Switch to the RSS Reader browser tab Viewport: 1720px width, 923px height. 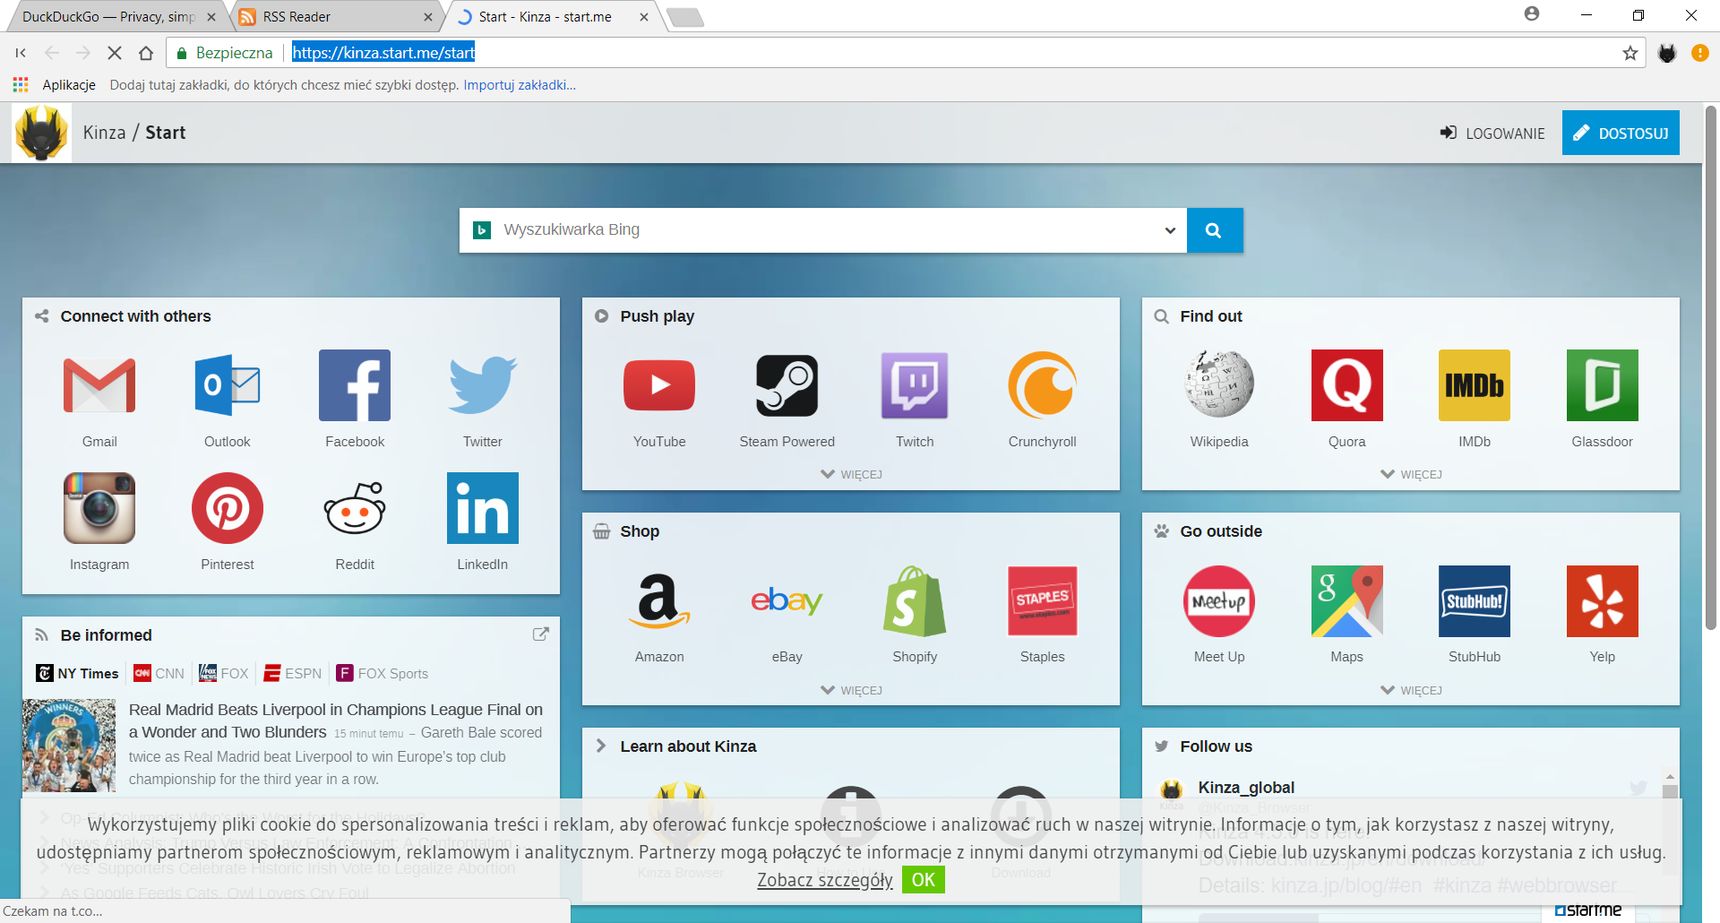tap(335, 17)
